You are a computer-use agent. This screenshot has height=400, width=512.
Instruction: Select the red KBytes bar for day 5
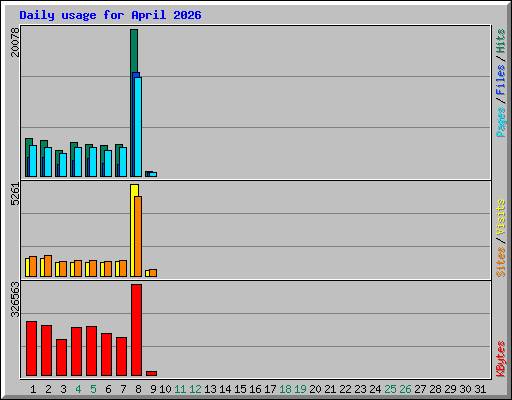point(91,351)
